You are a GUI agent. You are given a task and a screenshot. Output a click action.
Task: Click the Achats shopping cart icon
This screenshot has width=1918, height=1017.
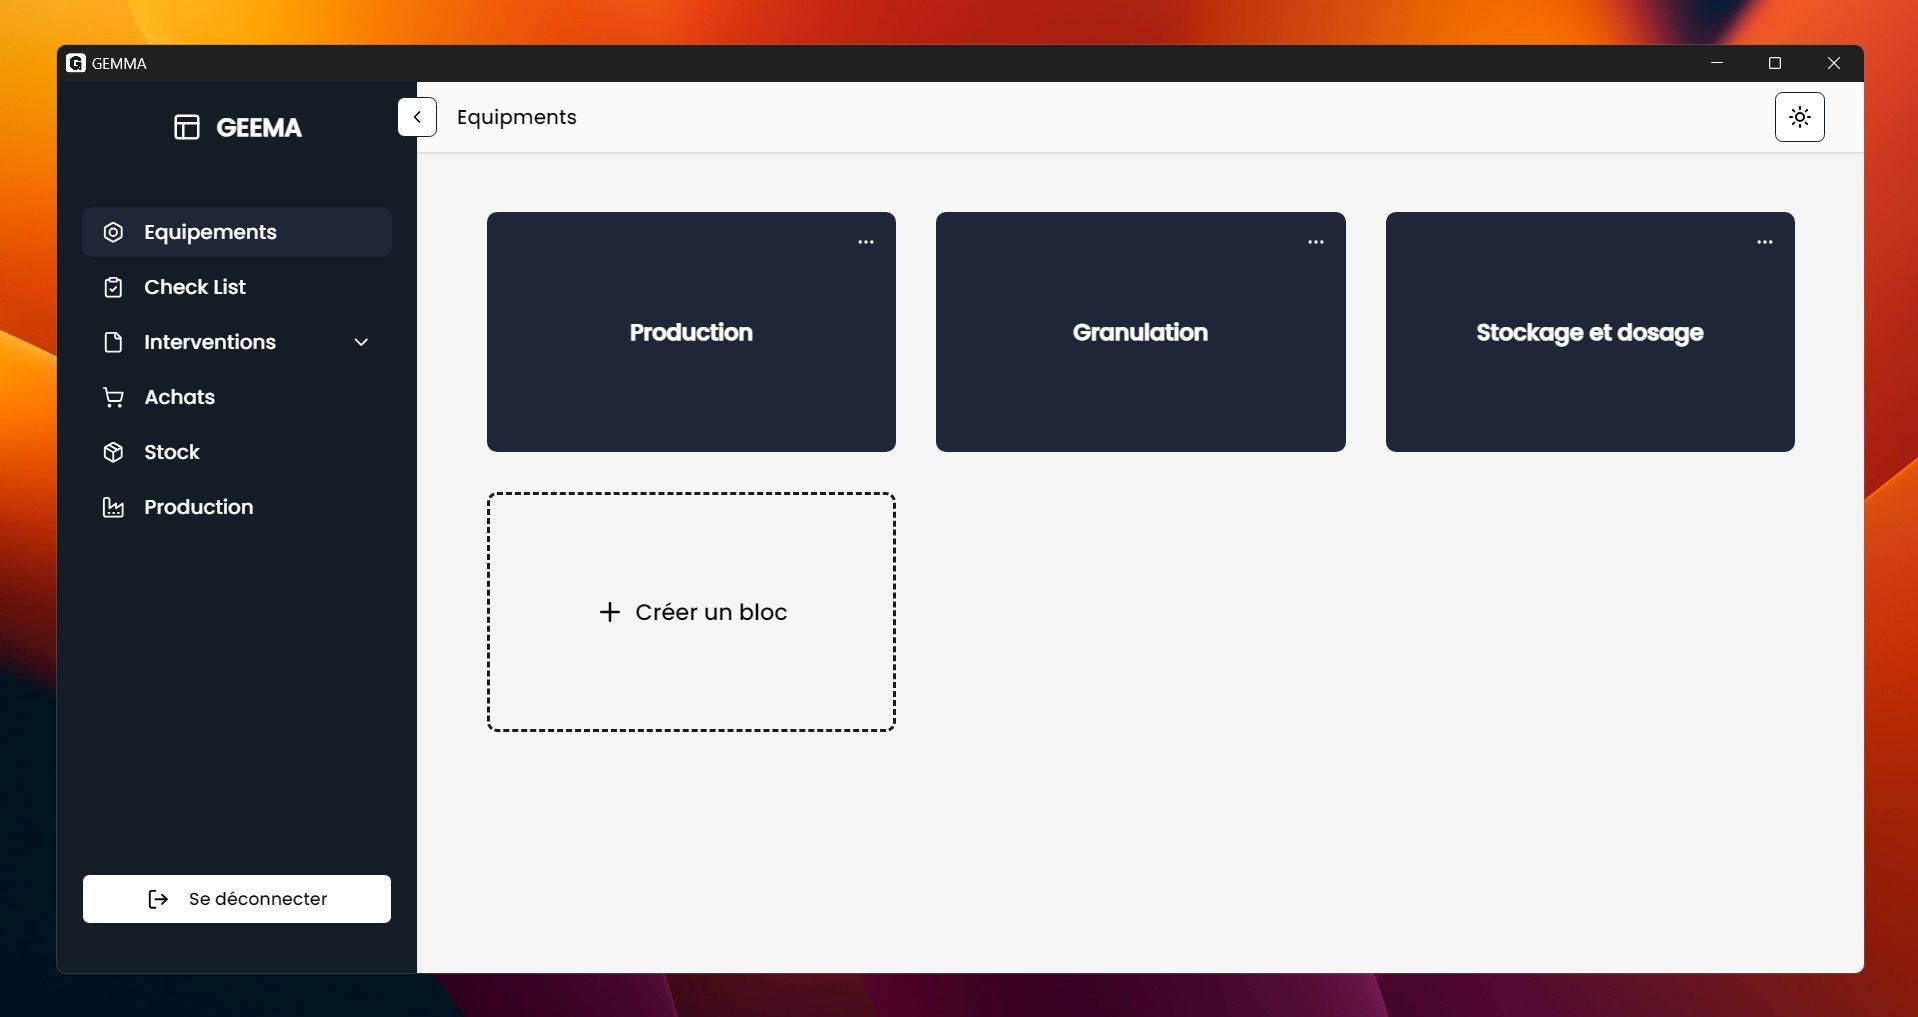pos(113,397)
